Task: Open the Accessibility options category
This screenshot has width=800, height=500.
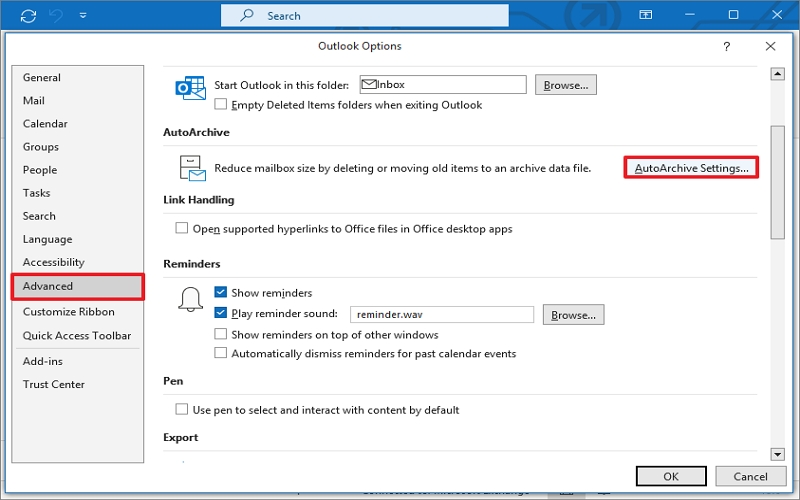Action: (78, 262)
